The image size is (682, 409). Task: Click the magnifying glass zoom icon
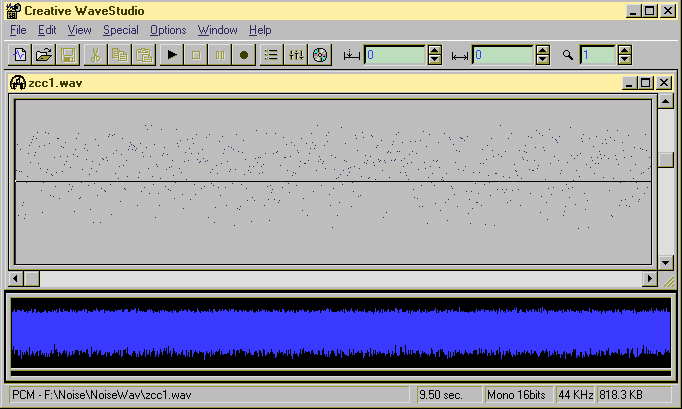pos(568,55)
